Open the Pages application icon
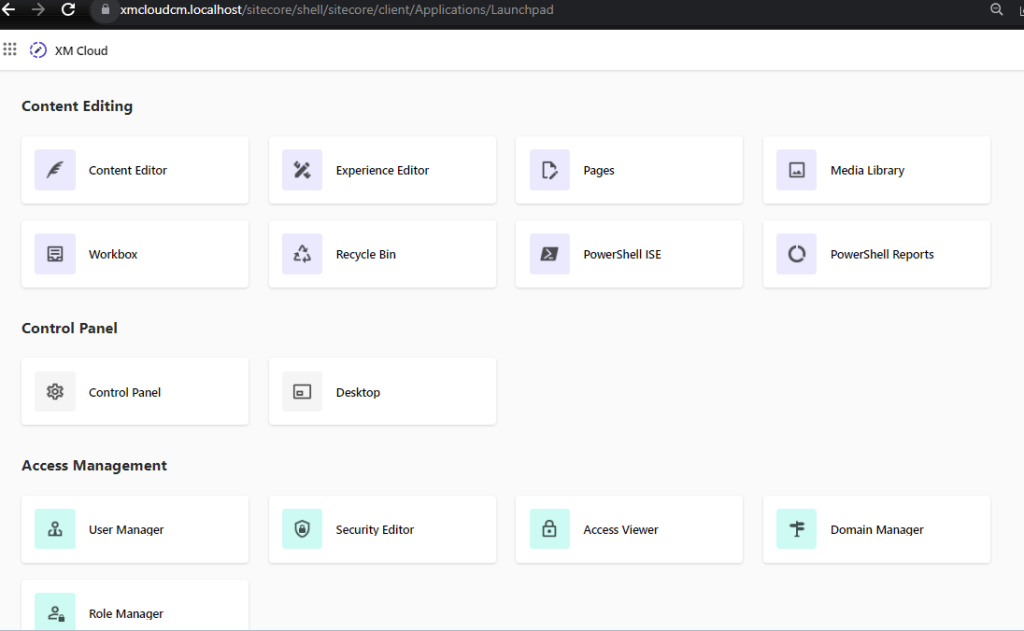 [549, 170]
